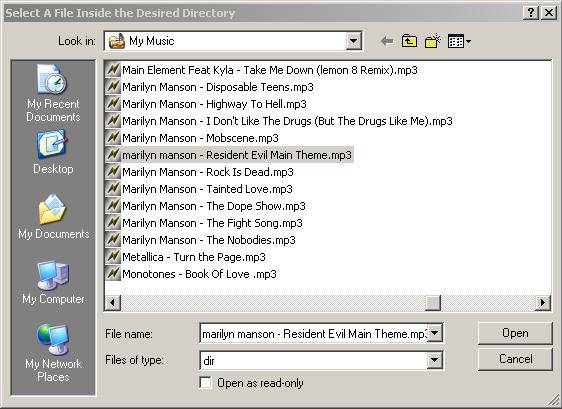The image size is (562, 409).
Task: Open My Network Places shortcut
Action: pyautogui.click(x=53, y=353)
